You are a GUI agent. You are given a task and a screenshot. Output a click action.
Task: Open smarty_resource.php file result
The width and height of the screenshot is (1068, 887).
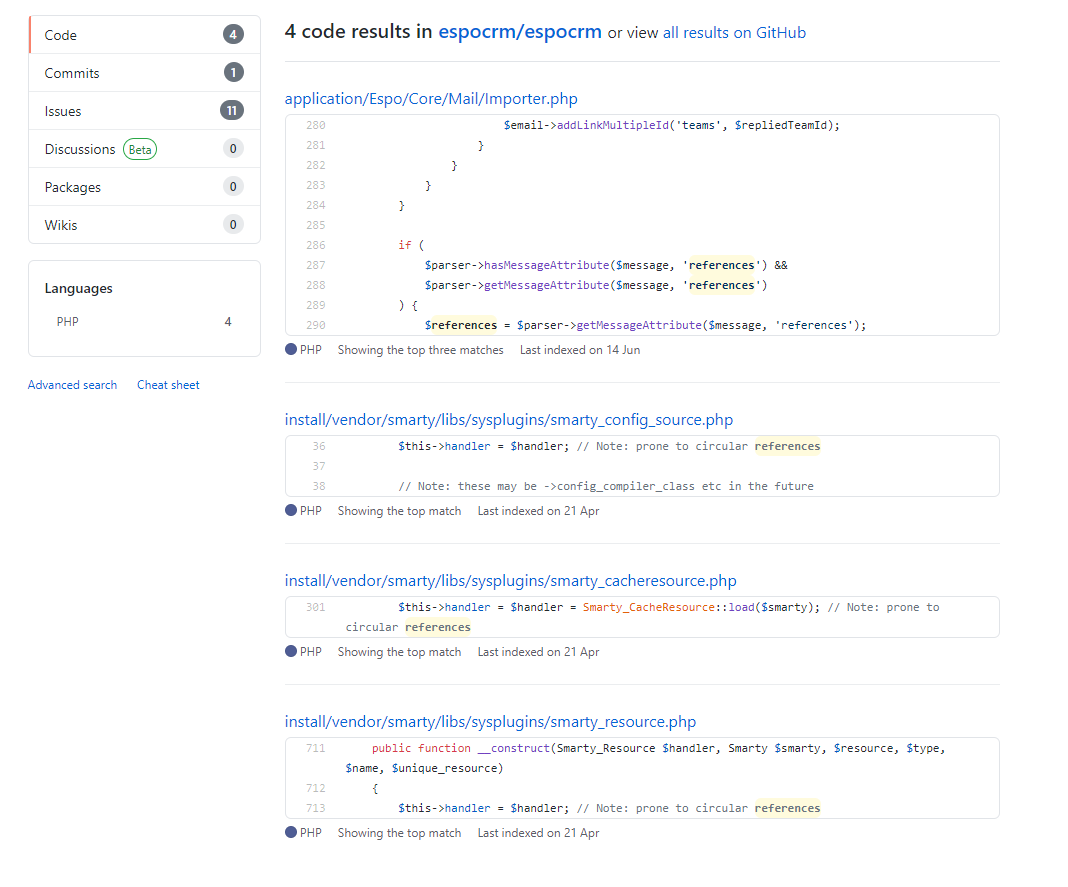click(490, 722)
